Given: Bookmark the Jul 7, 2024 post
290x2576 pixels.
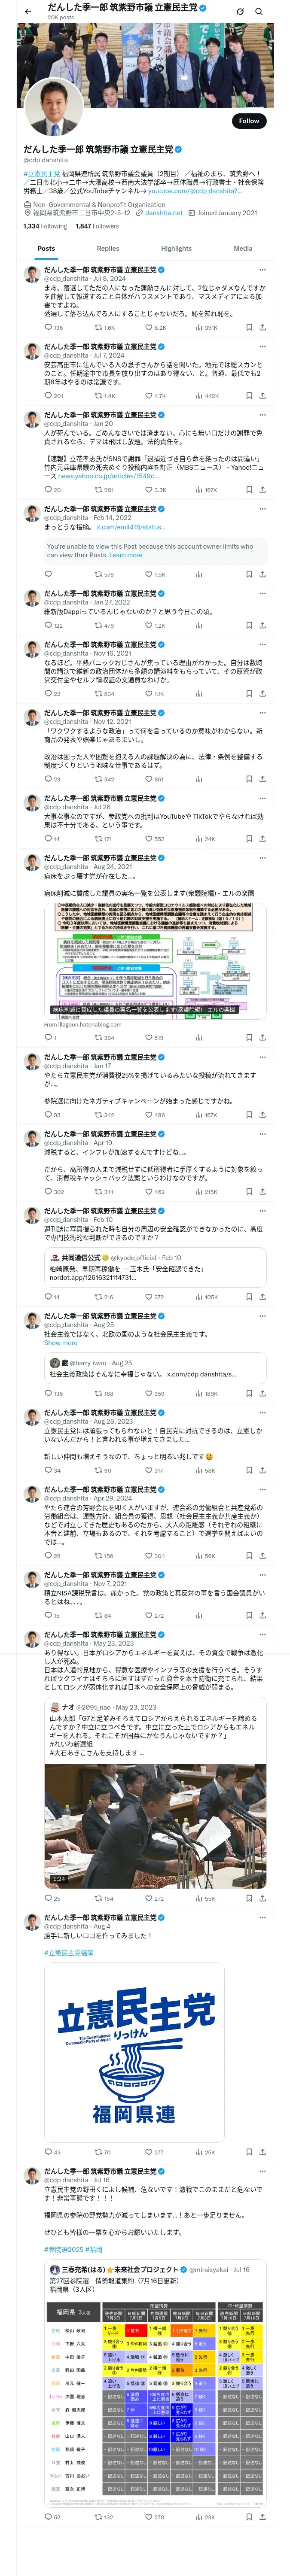Looking at the screenshot, I should (249, 396).
